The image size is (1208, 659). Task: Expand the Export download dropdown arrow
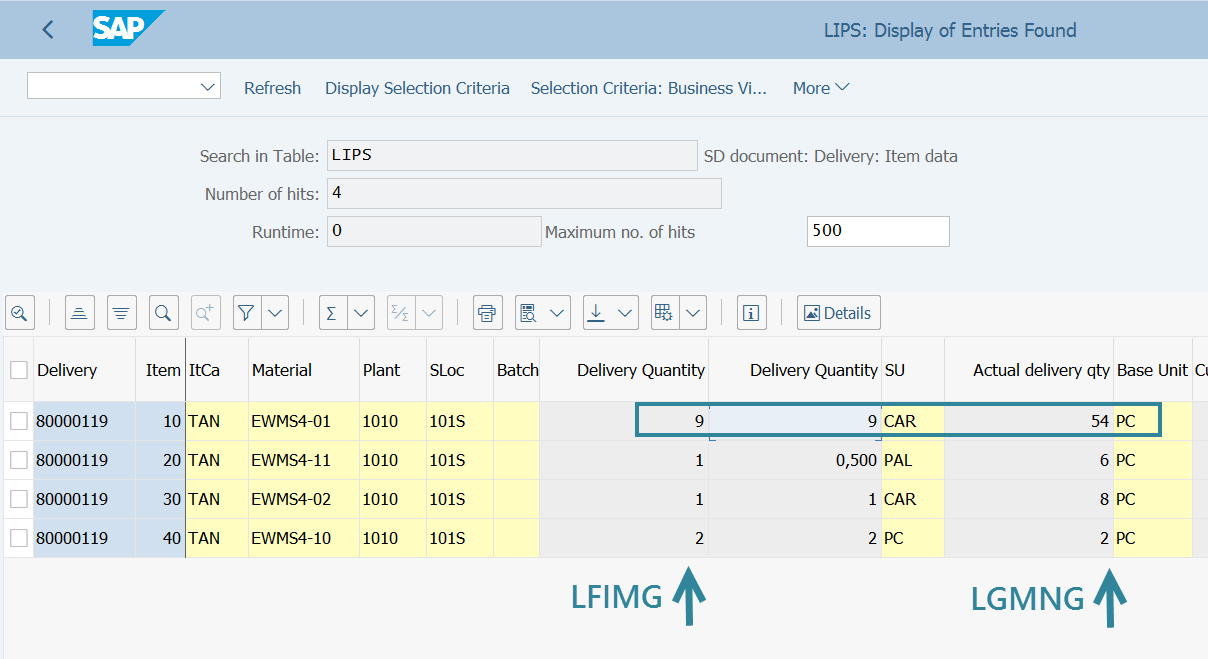(x=625, y=313)
